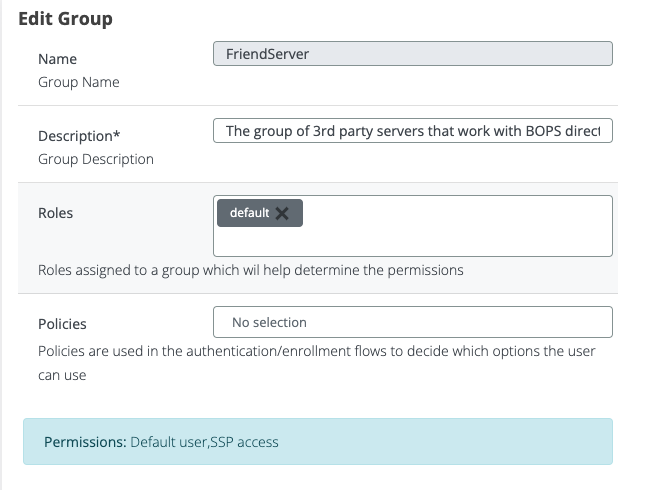This screenshot has width=657, height=490.
Task: Click the Description* field label
Action: point(86,136)
